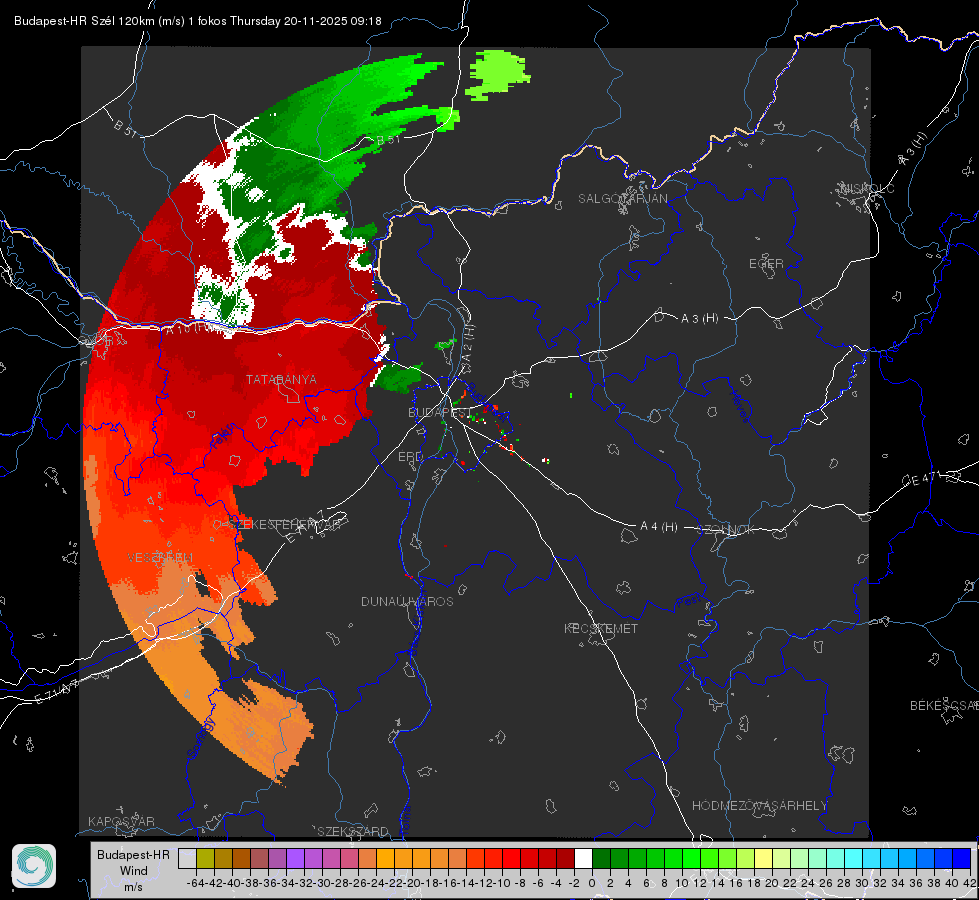979x900 pixels.
Task: Click the 'A 4 (H)' road label
Action: (x=659, y=527)
